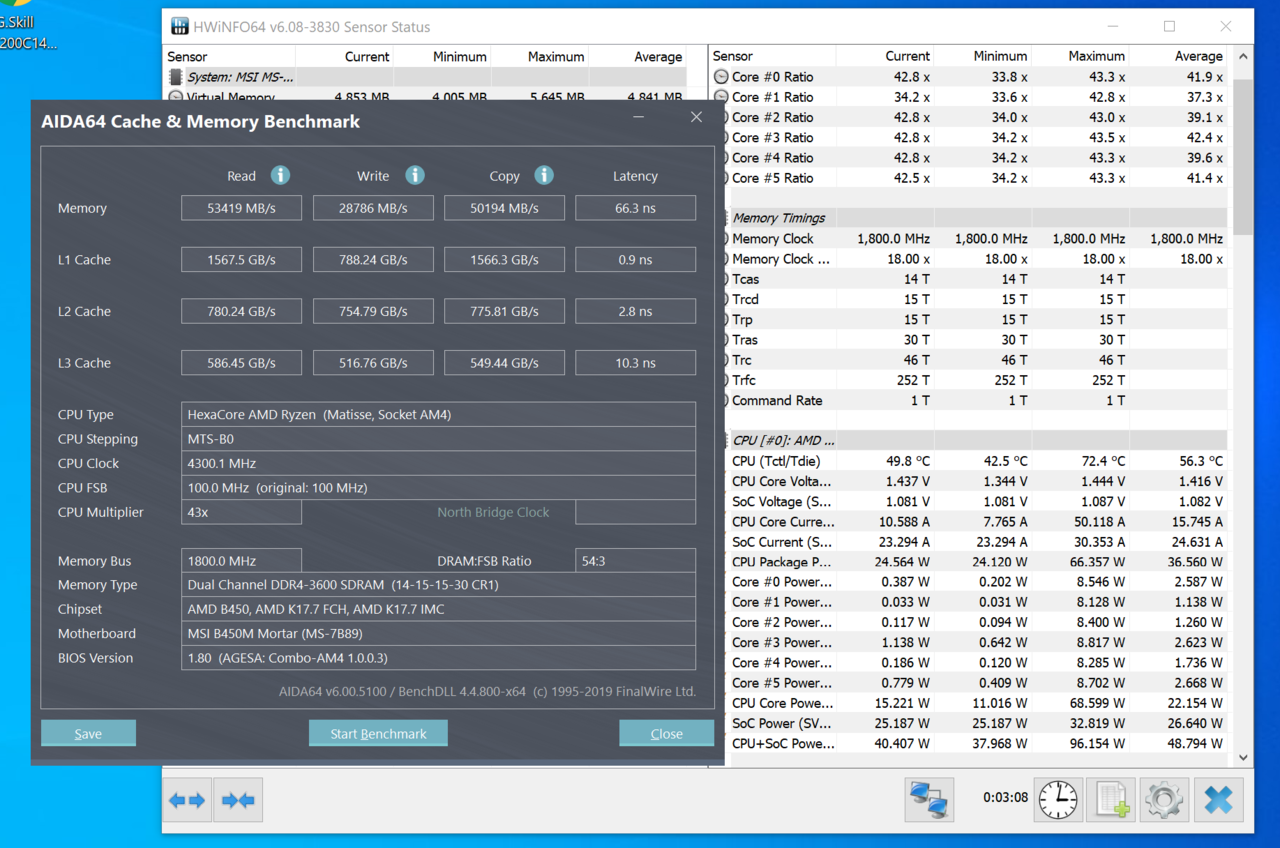1280x848 pixels.
Task: Click the L2 Cache Write 754.79 GB/s field
Action: pyautogui.click(x=373, y=311)
